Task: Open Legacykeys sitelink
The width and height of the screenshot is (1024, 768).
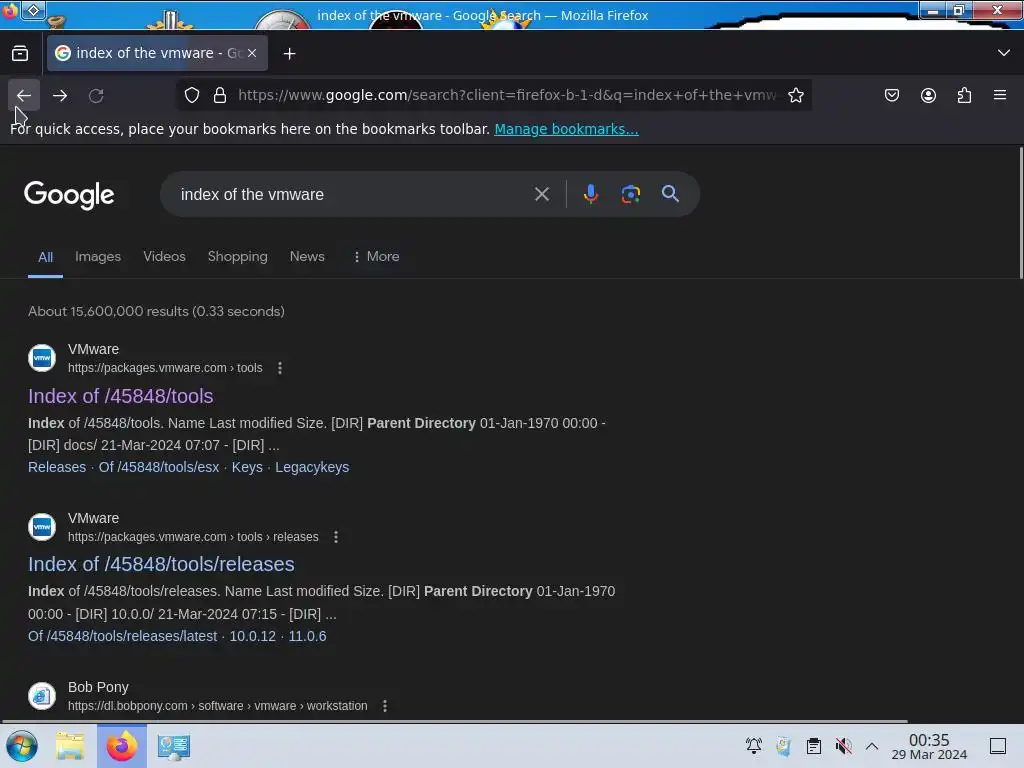Action: pyautogui.click(x=312, y=467)
